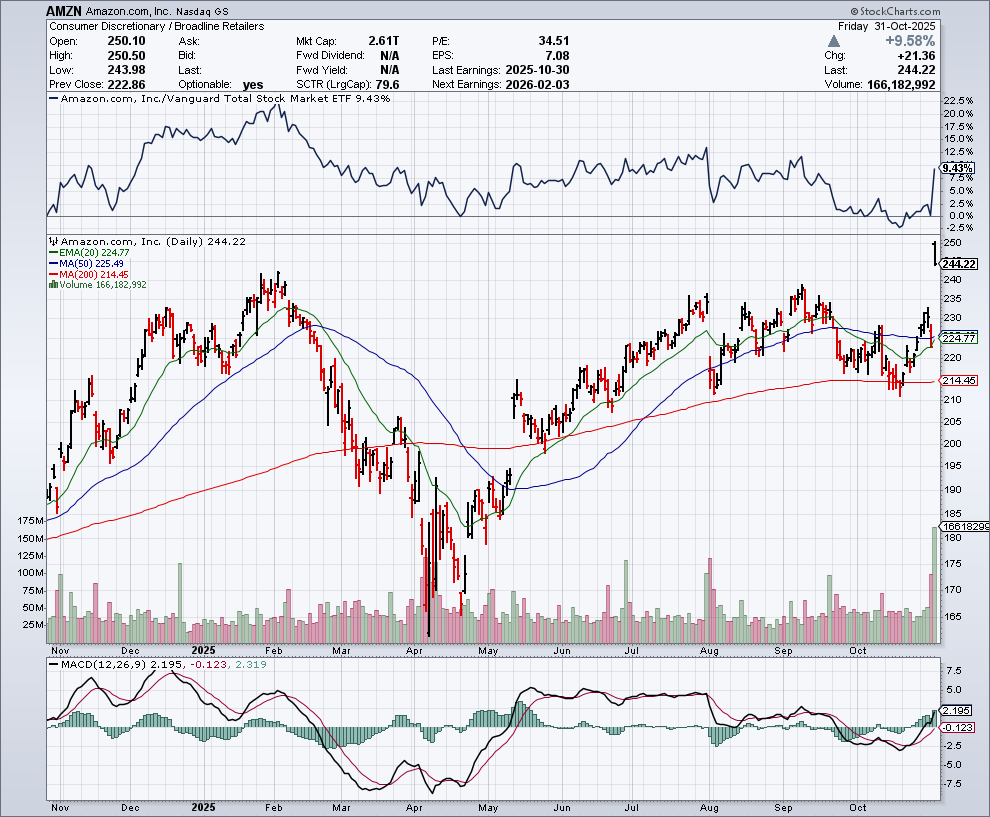This screenshot has height=817, width=990.
Task: Click the gap-up price bar near 250
Action: [935, 253]
